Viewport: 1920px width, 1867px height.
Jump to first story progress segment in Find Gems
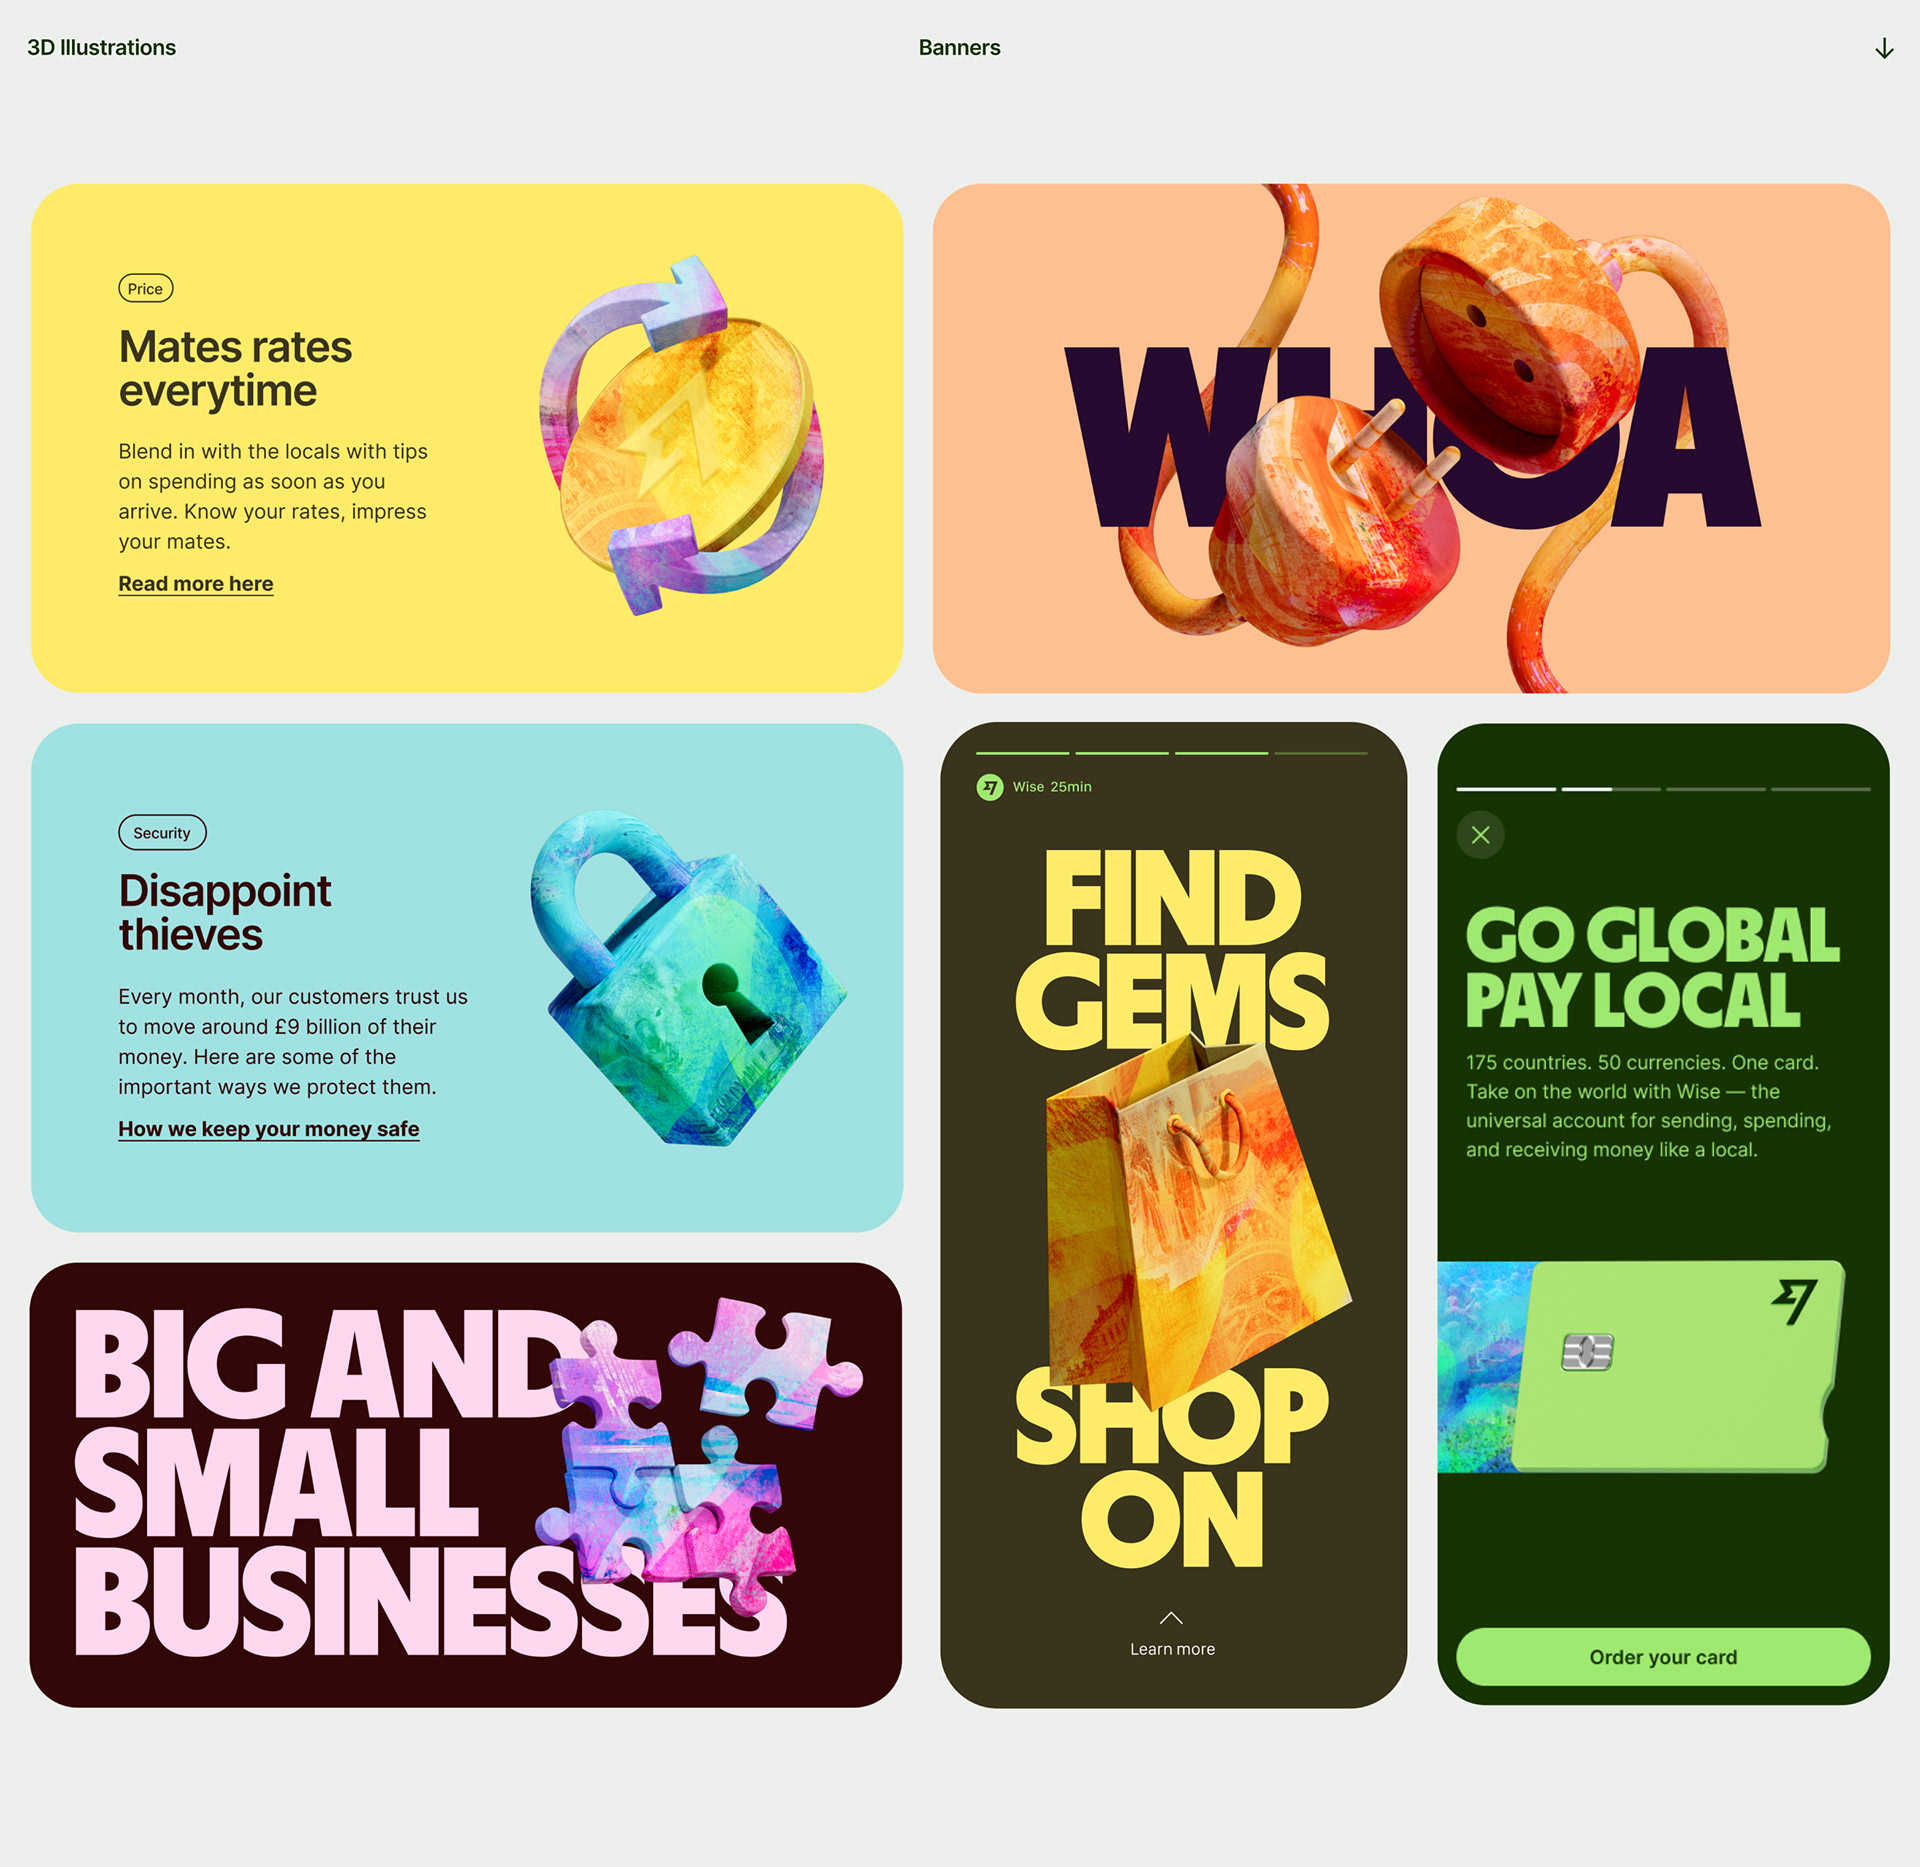(1022, 753)
